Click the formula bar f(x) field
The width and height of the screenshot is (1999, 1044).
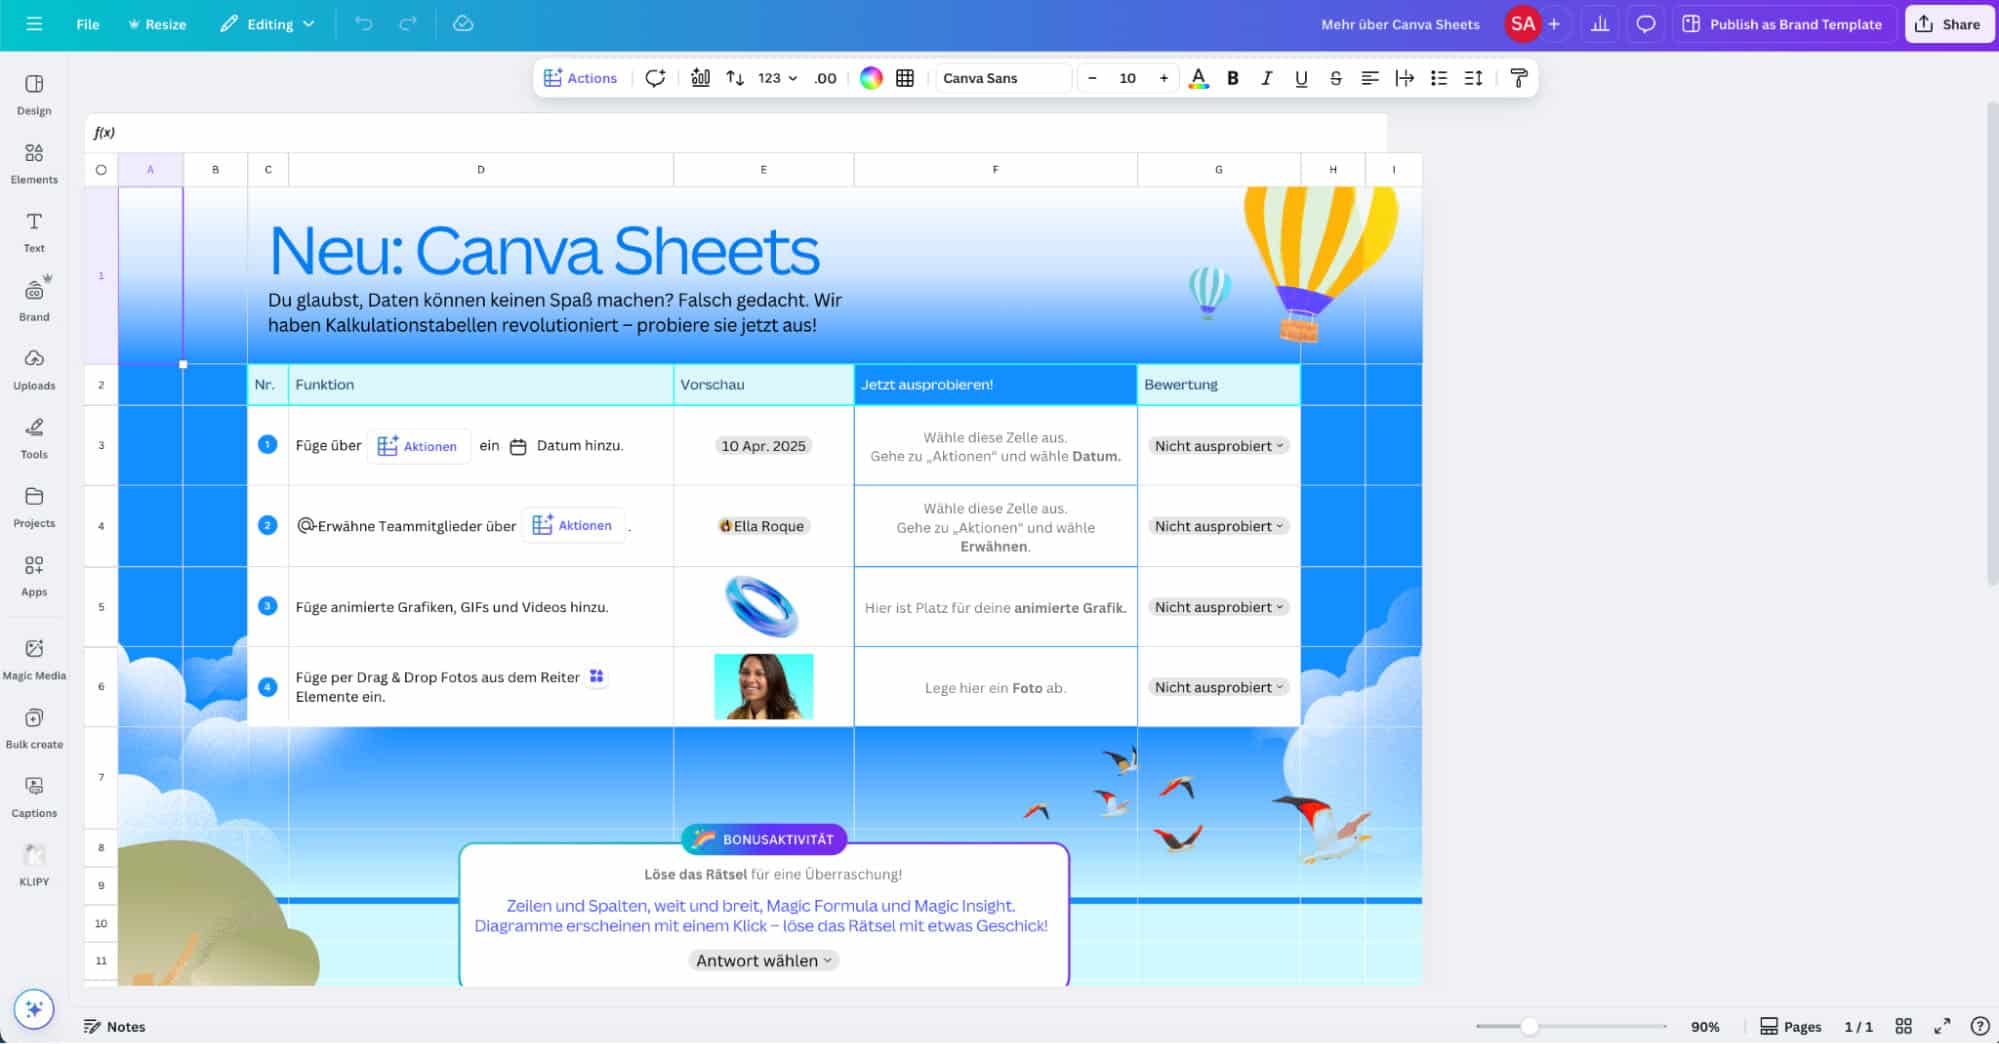click(736, 132)
